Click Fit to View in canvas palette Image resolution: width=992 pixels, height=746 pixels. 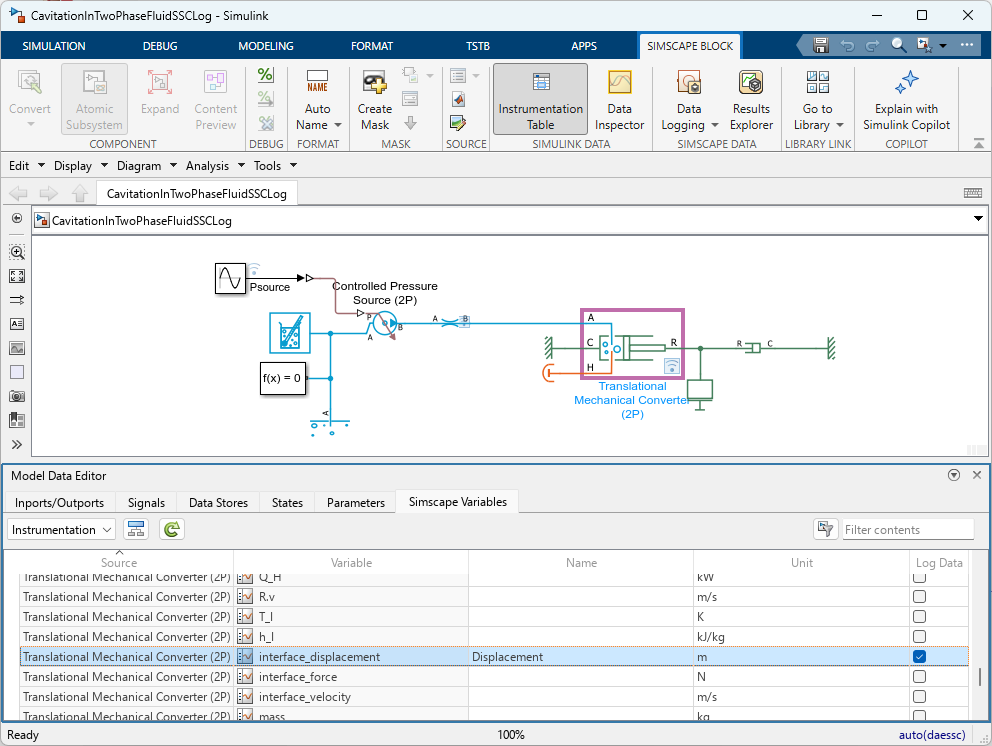tap(17, 276)
